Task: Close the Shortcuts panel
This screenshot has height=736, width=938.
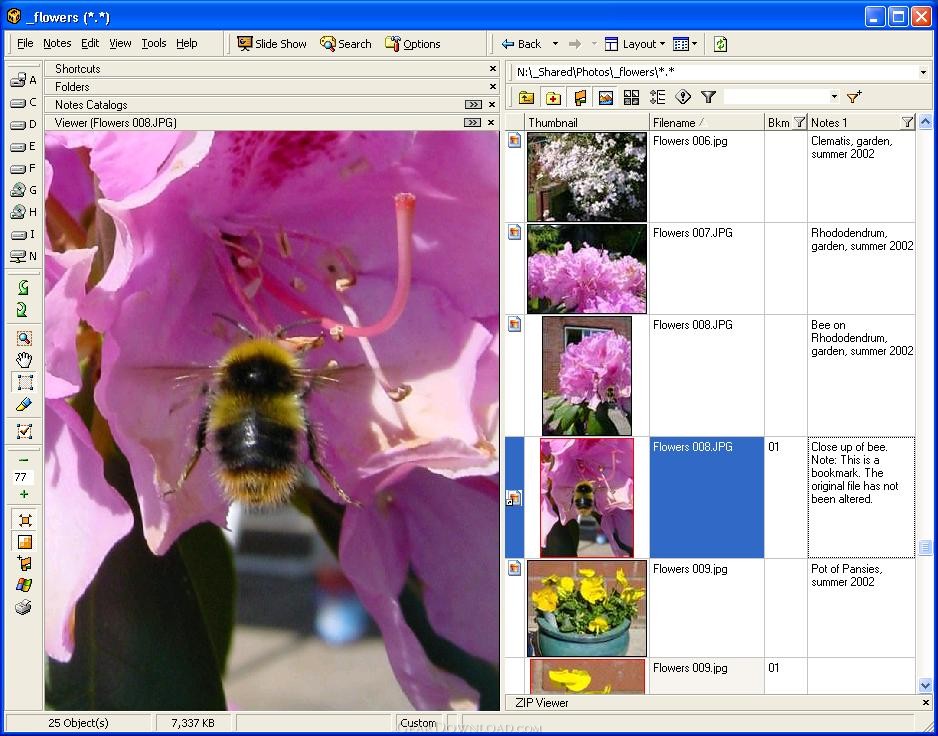Action: pos(493,69)
